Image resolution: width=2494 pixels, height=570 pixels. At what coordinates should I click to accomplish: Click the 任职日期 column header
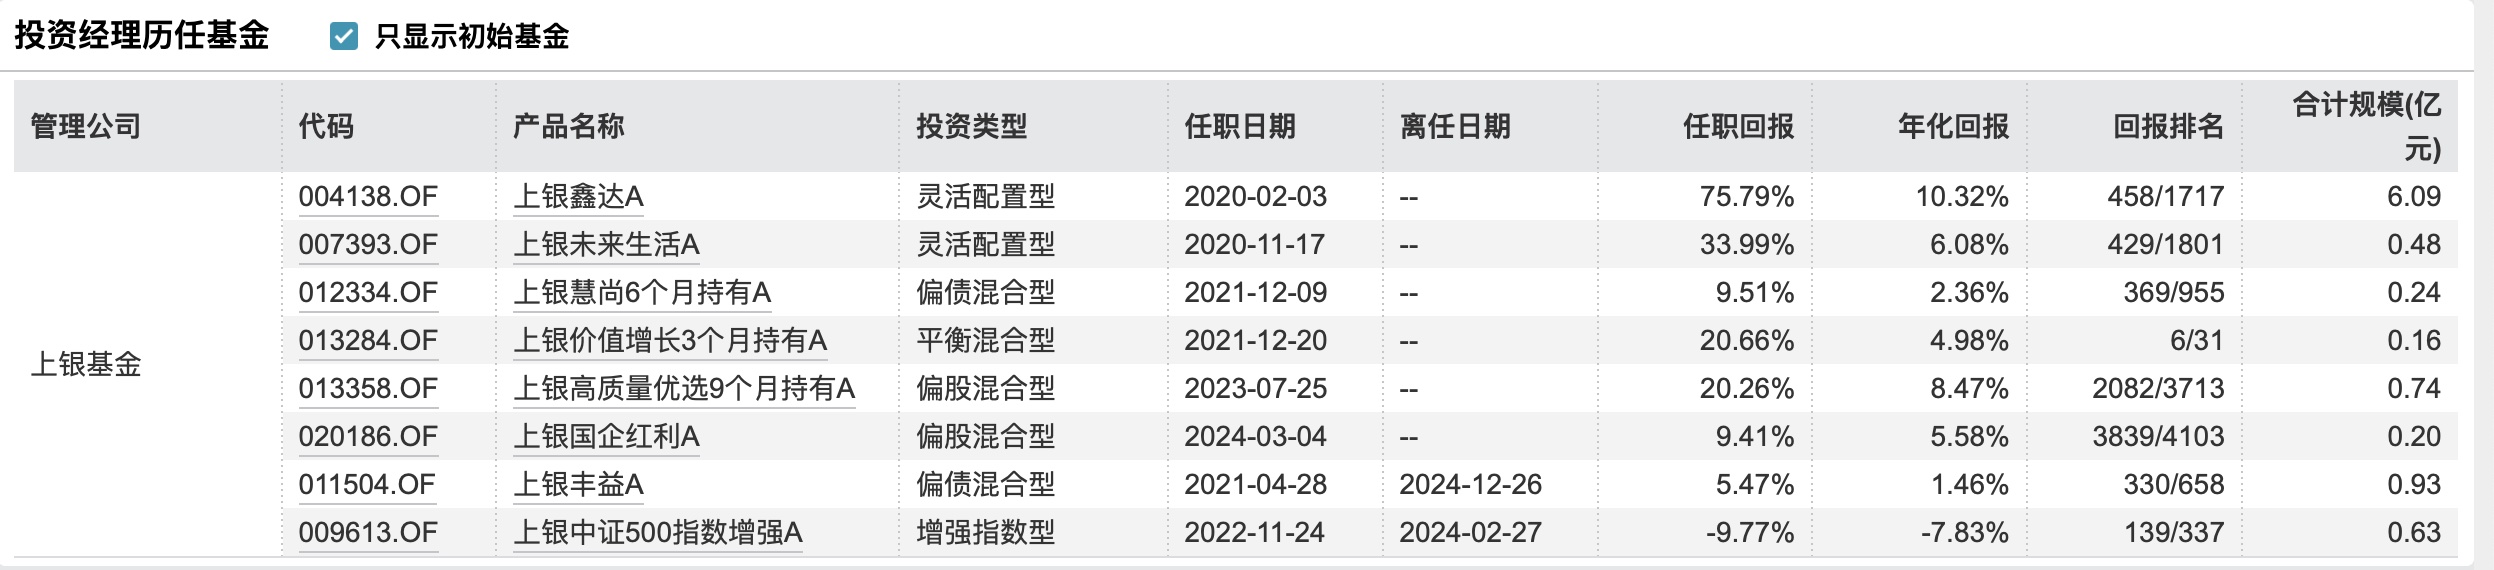point(1240,127)
